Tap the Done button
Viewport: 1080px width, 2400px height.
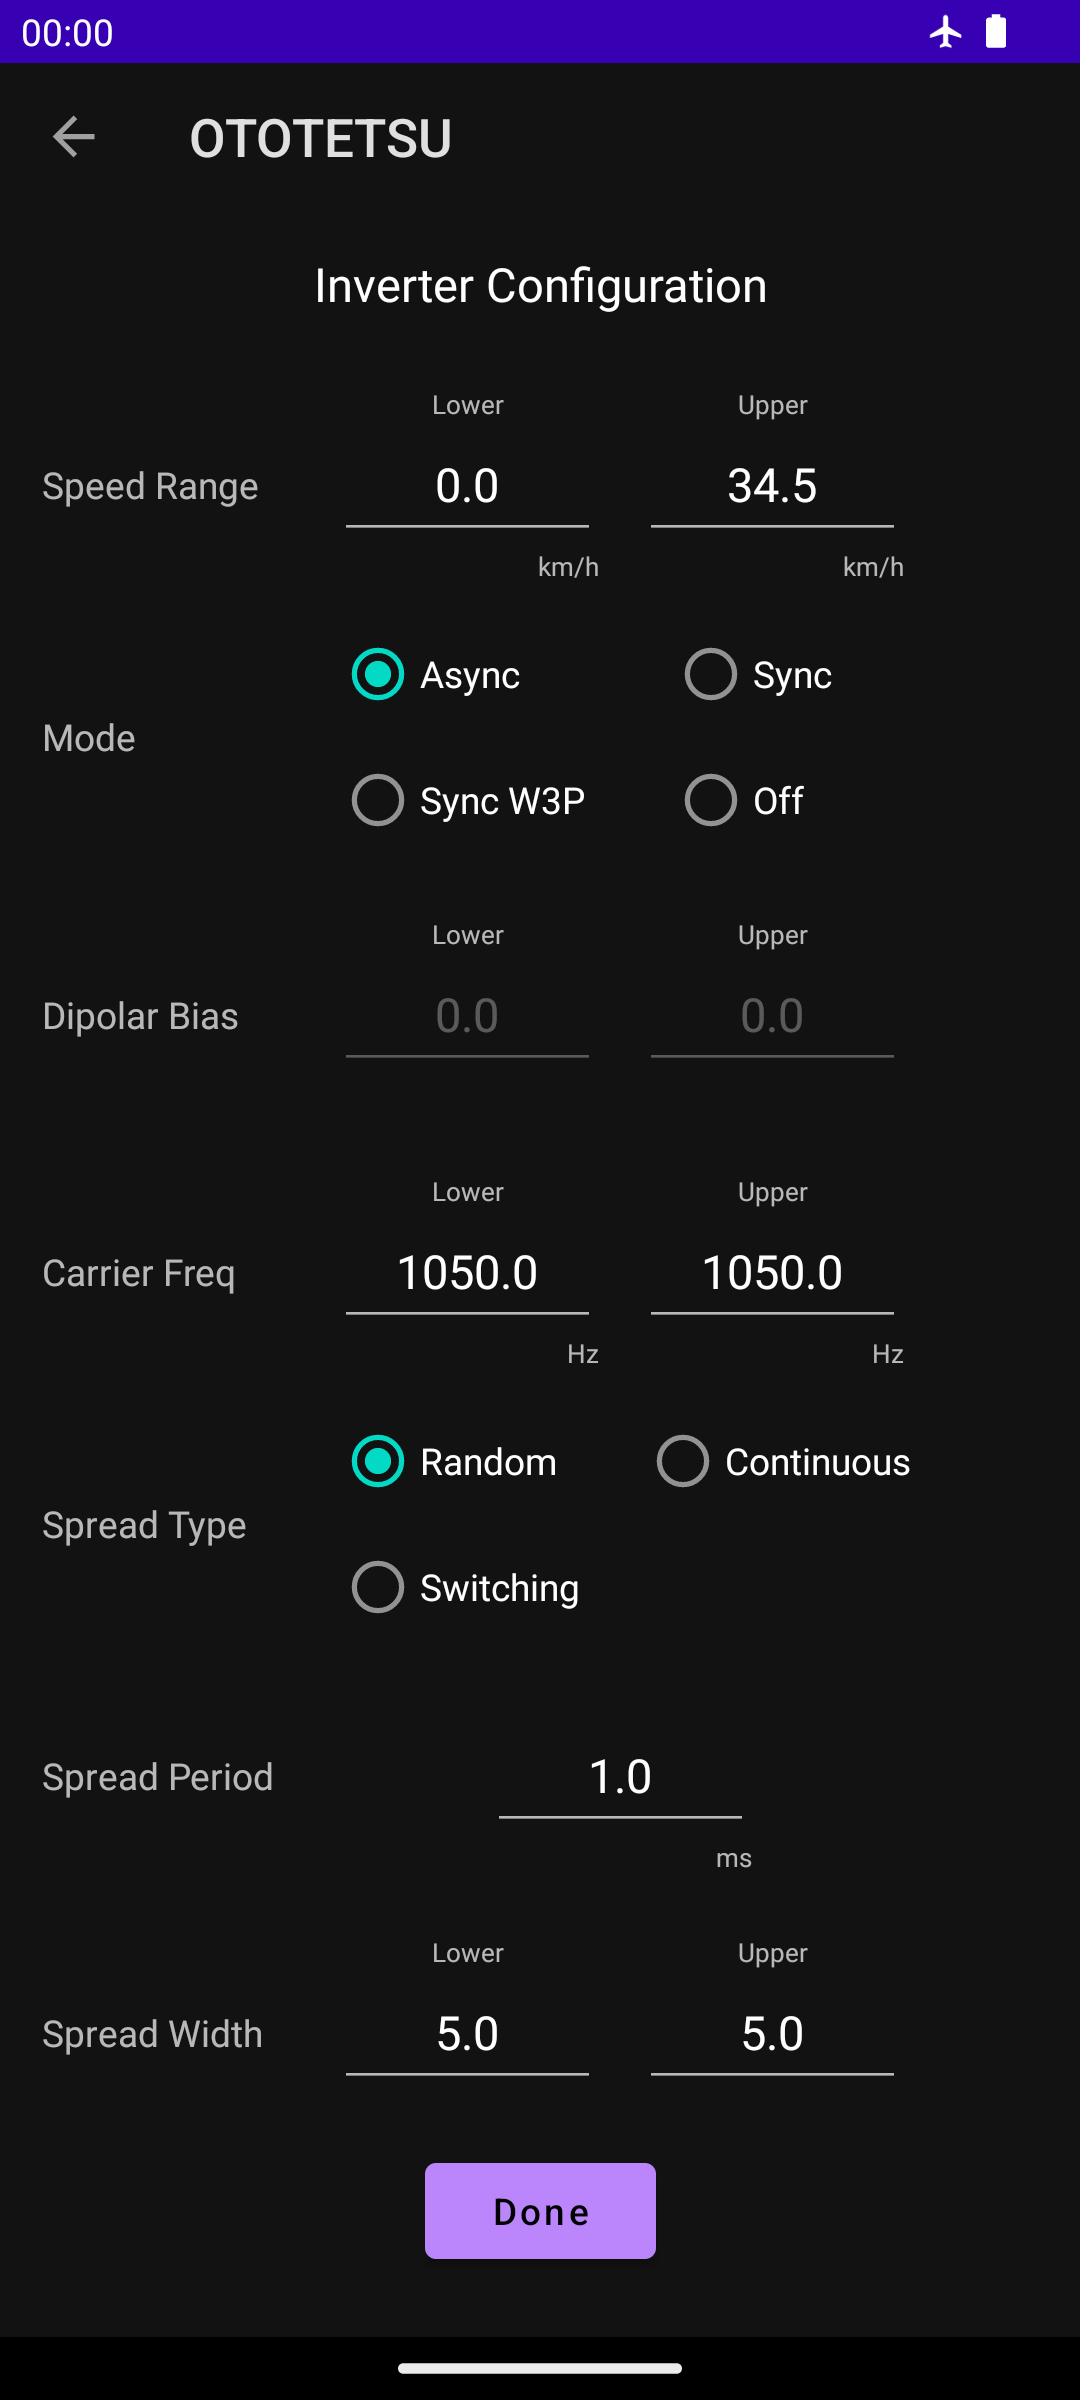540,2211
